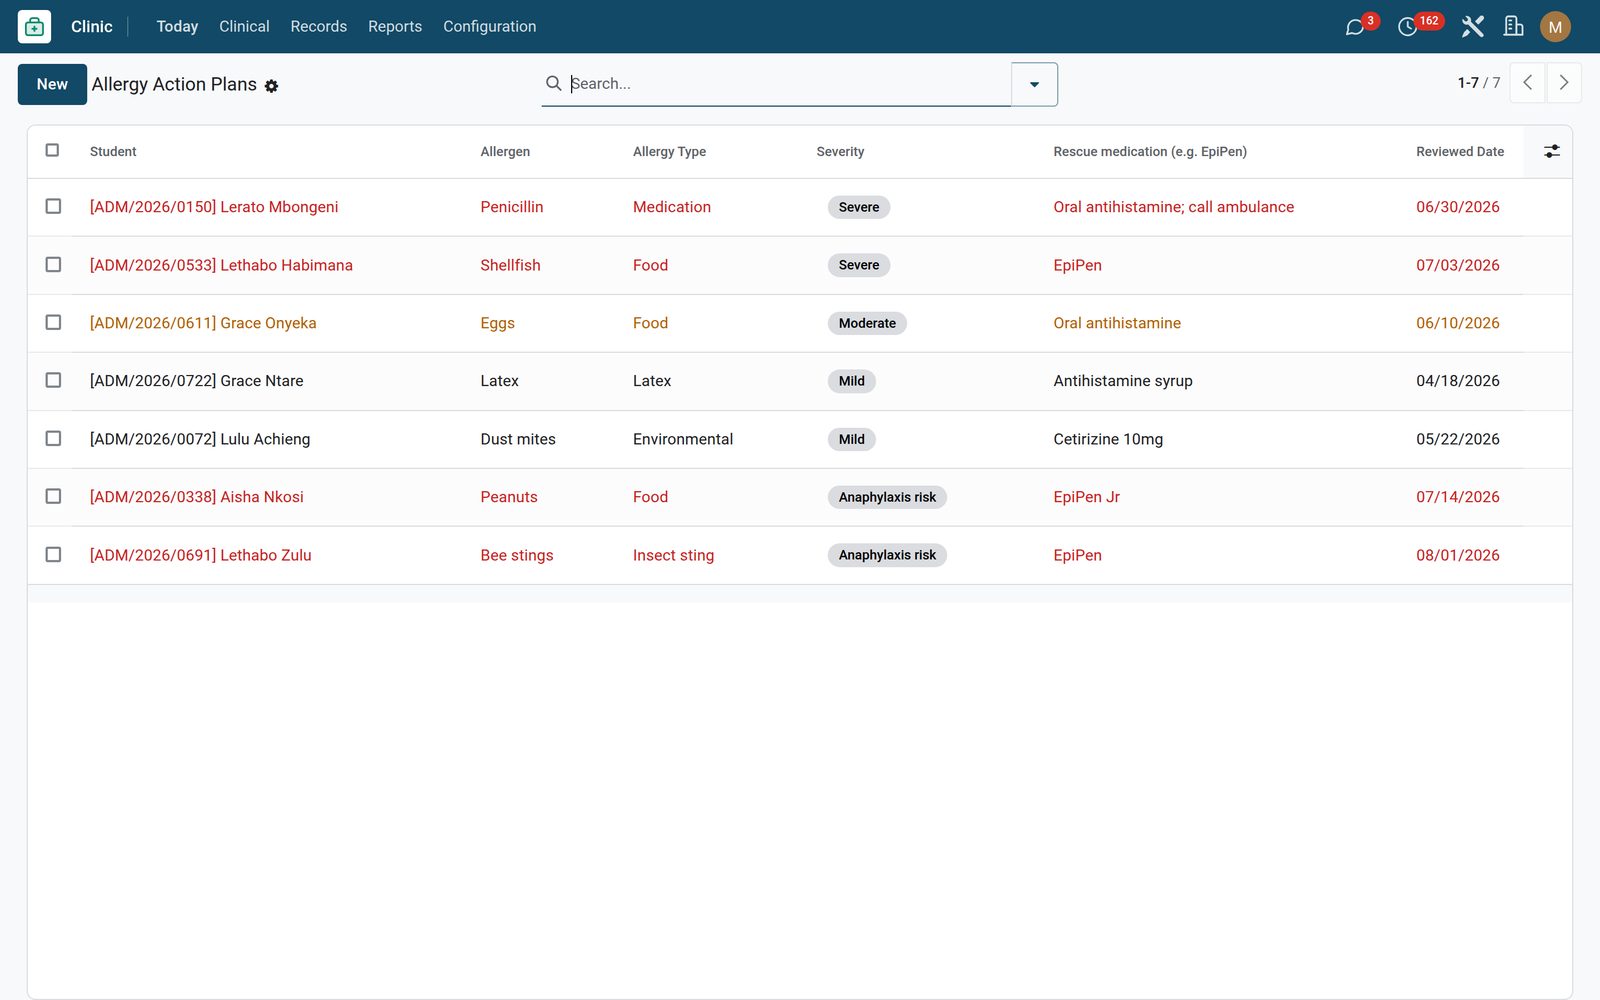Expand the search filter dropdown toggle
The image size is (1600, 1000).
coord(1034,84)
